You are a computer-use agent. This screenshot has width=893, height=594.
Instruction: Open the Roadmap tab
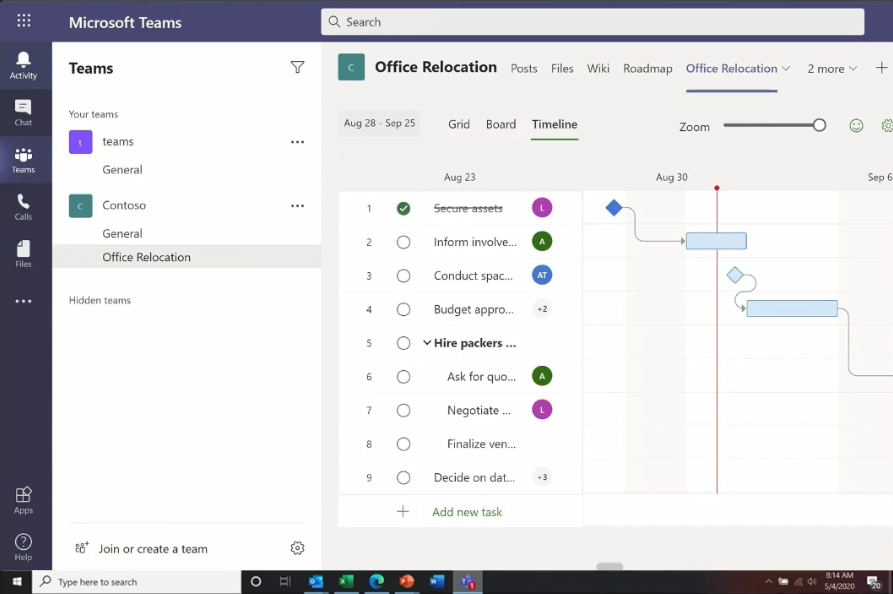click(648, 68)
